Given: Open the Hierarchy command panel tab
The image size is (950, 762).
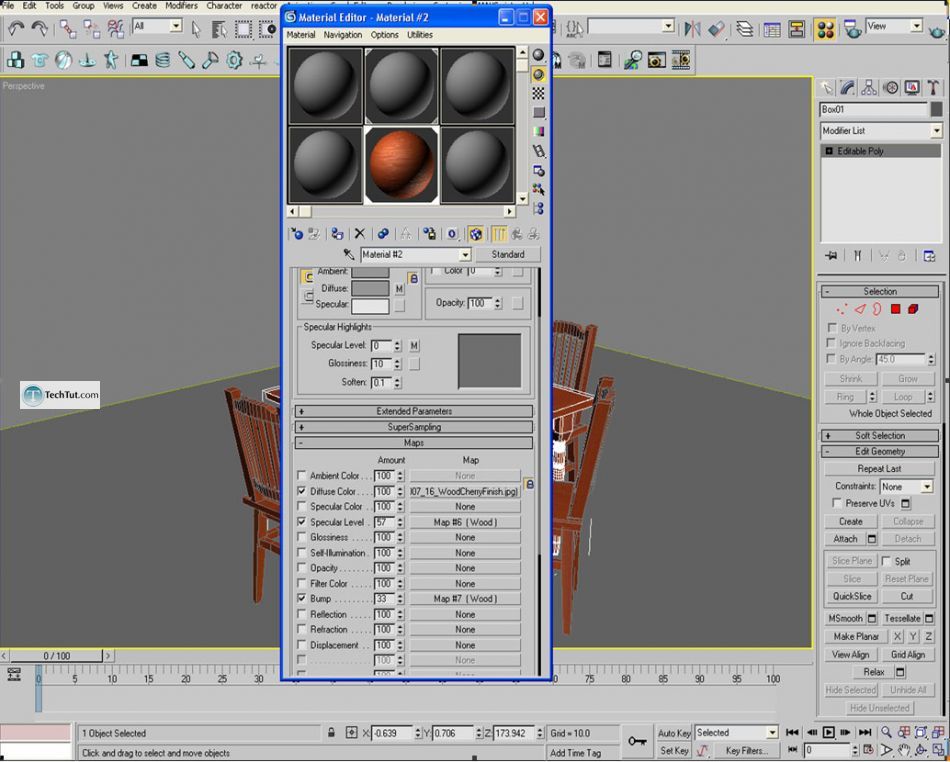Looking at the screenshot, I should (869, 88).
